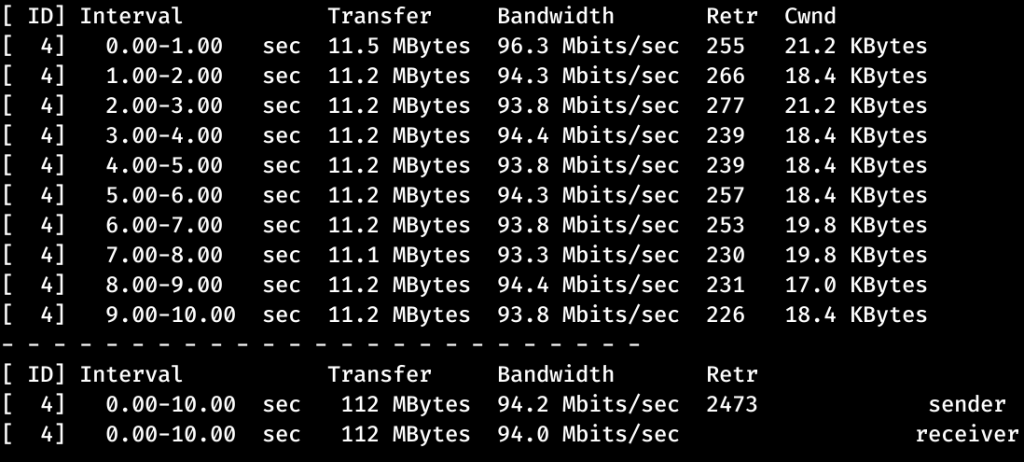Select the retransmit count 253
Viewport: 1024px width, 462px height.
[725, 226]
